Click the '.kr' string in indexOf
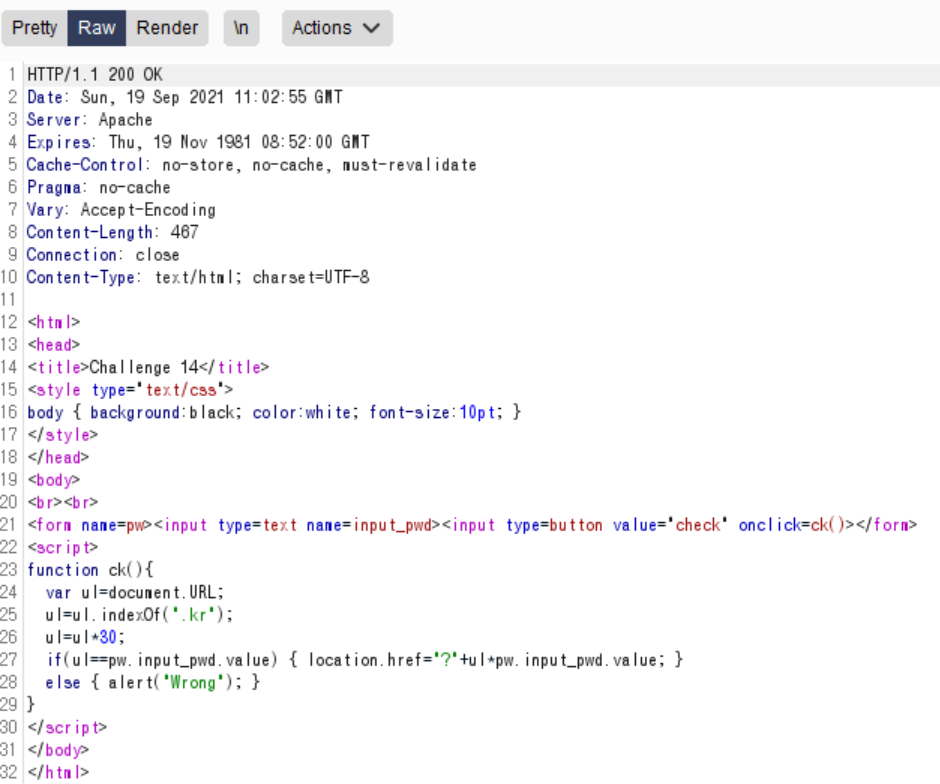Viewport: 940px width, 784px height. (x=193, y=615)
